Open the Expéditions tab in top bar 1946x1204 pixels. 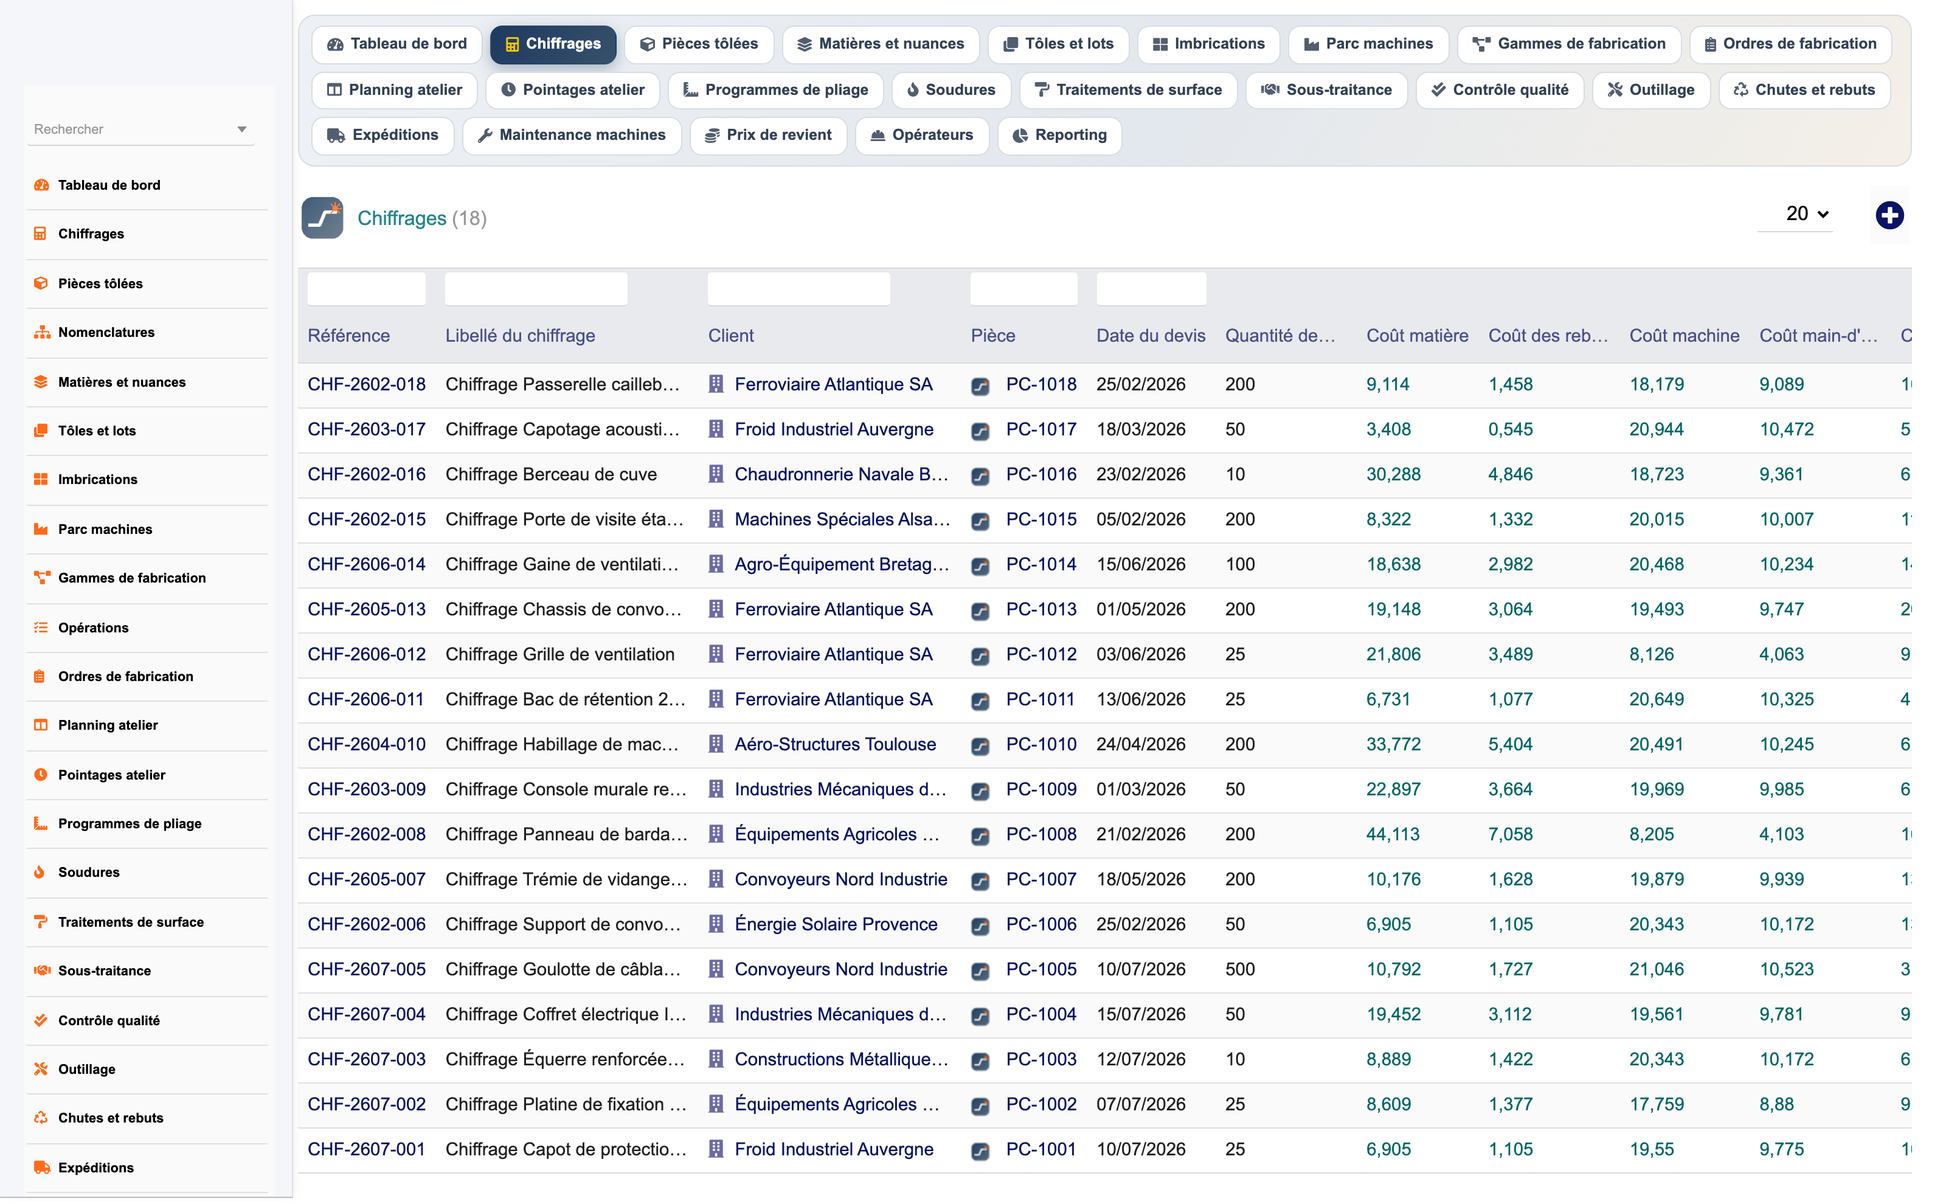coord(383,135)
